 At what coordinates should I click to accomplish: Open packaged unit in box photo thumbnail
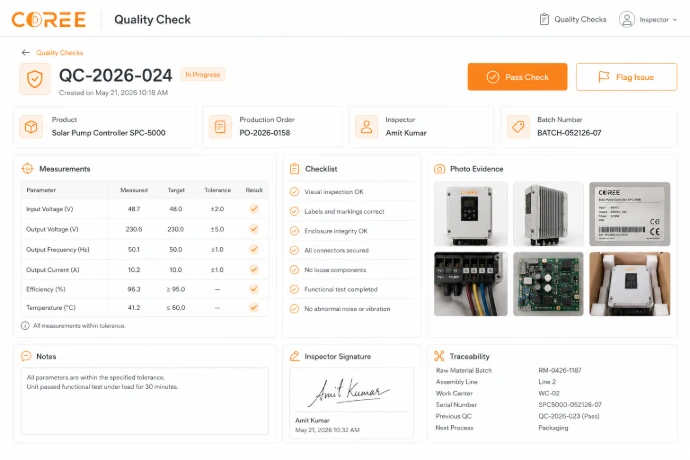point(630,284)
